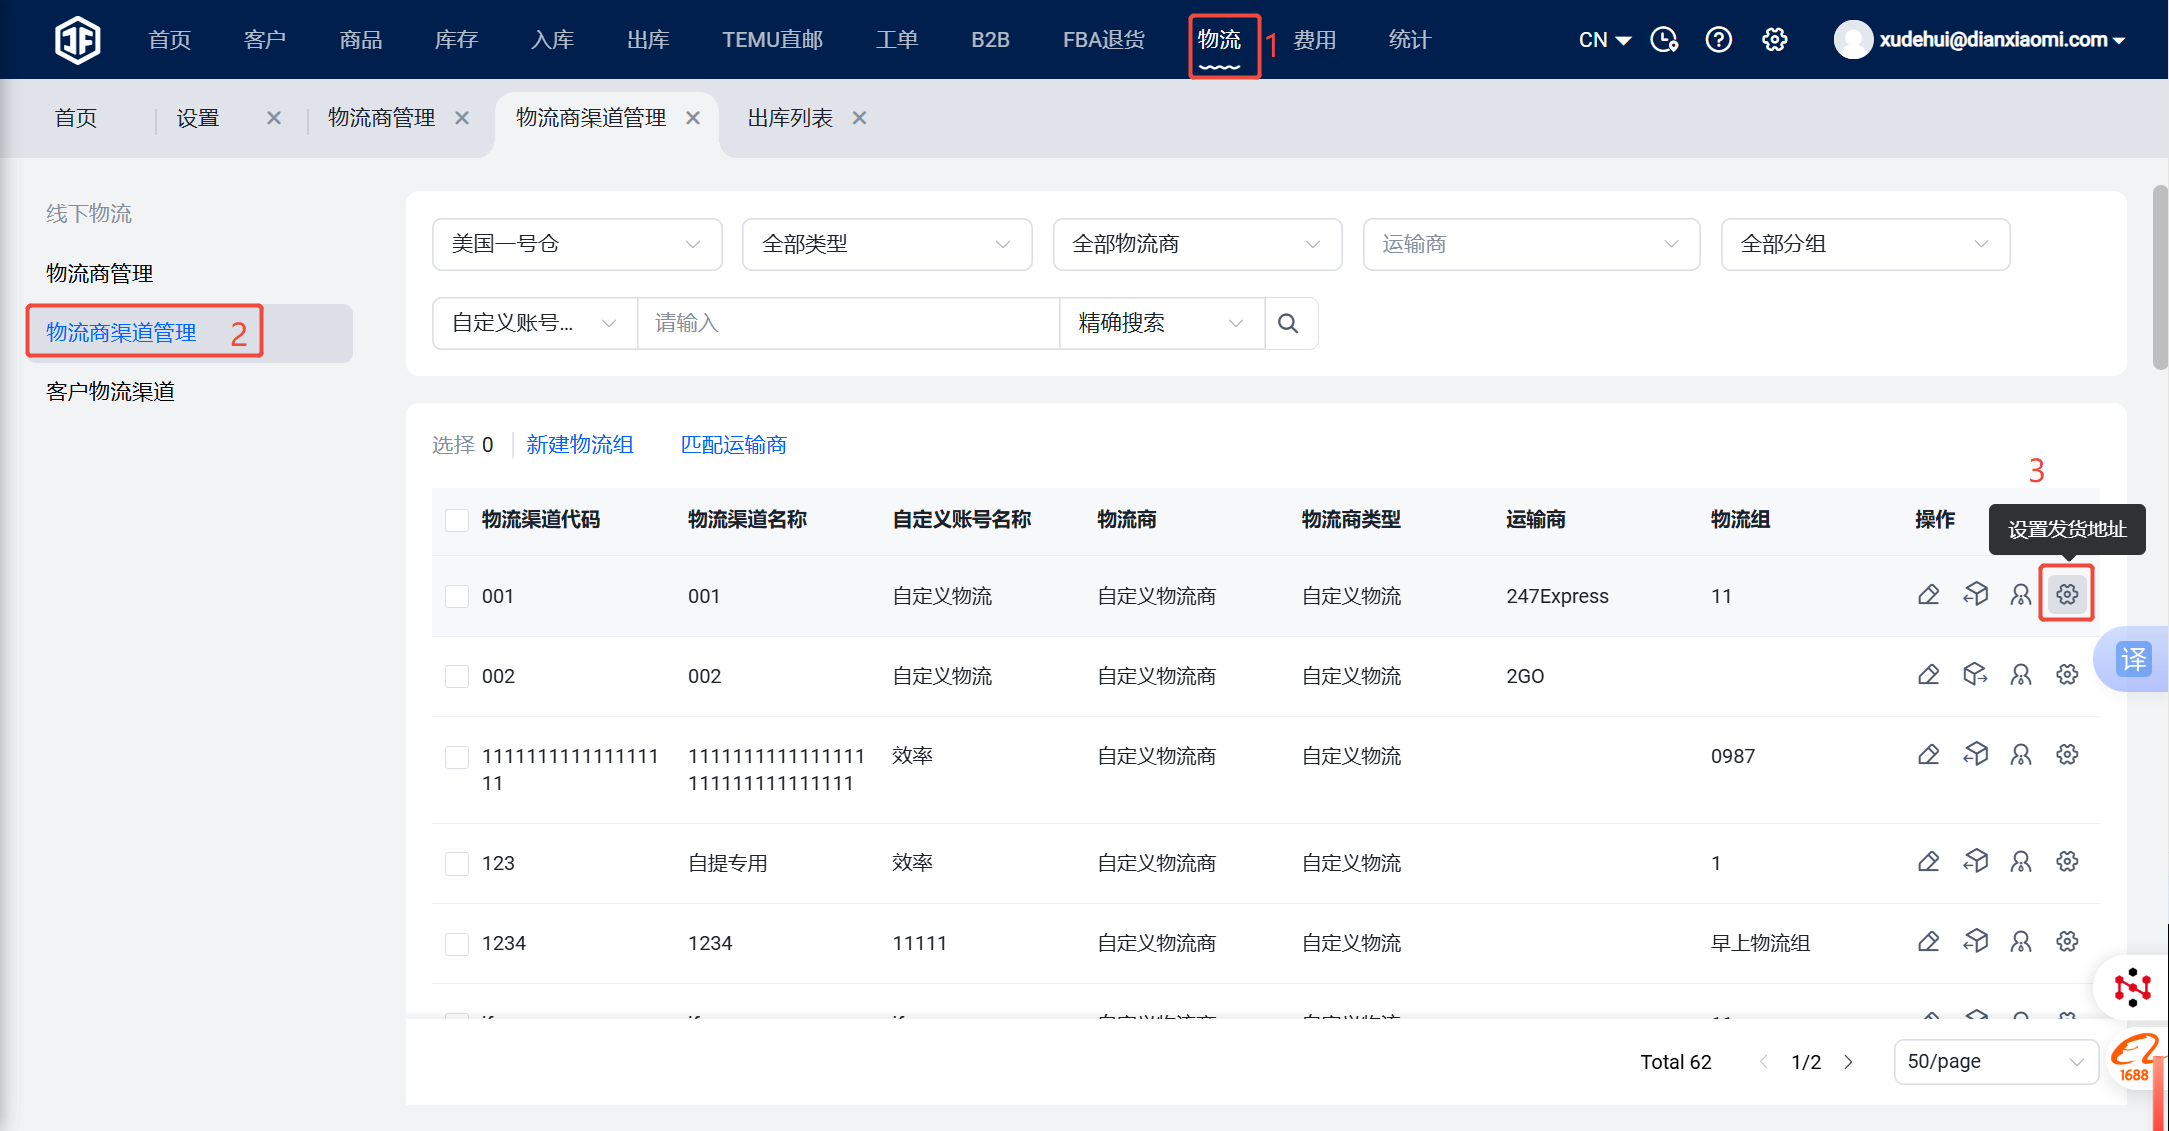
Task: Open the TEMU直邮 top menu
Action: pos(772,40)
